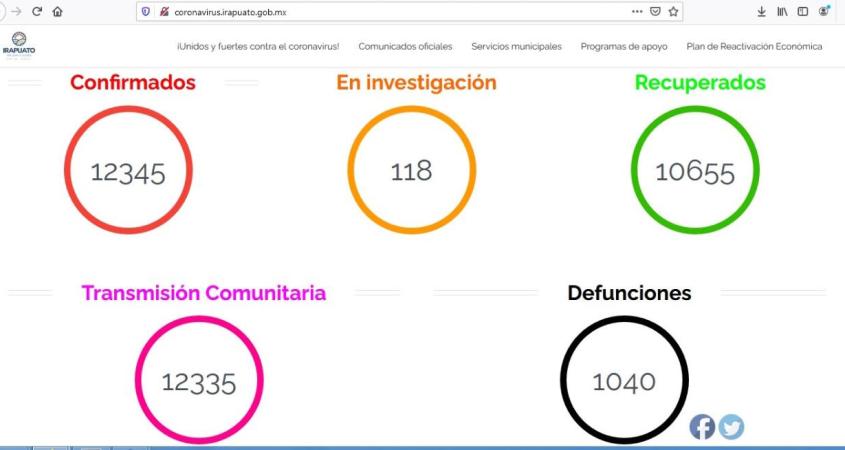This screenshot has width=845, height=450.
Task: Open Comunicados oficiales menu item
Action: [405, 47]
